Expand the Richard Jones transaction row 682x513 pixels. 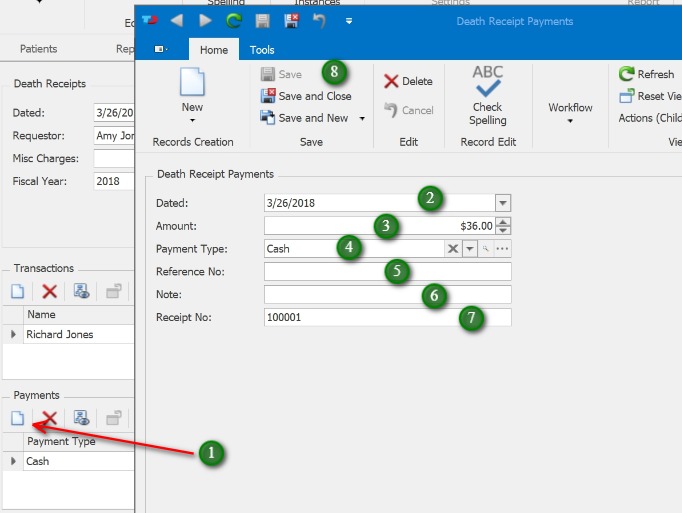(x=13, y=335)
